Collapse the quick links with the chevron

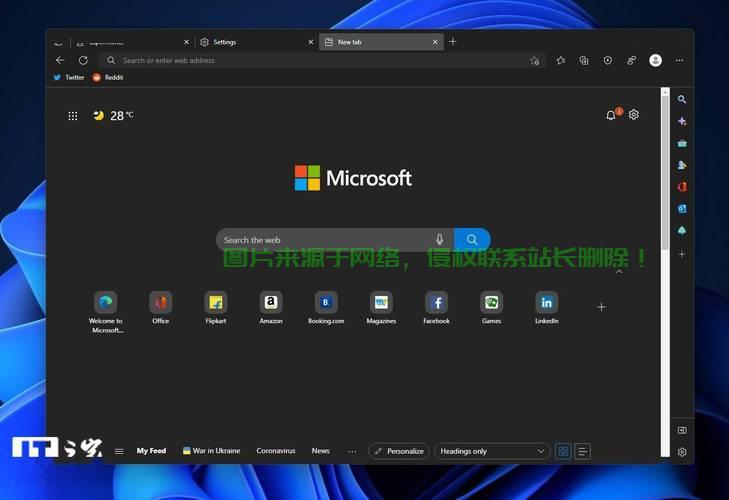[619, 272]
